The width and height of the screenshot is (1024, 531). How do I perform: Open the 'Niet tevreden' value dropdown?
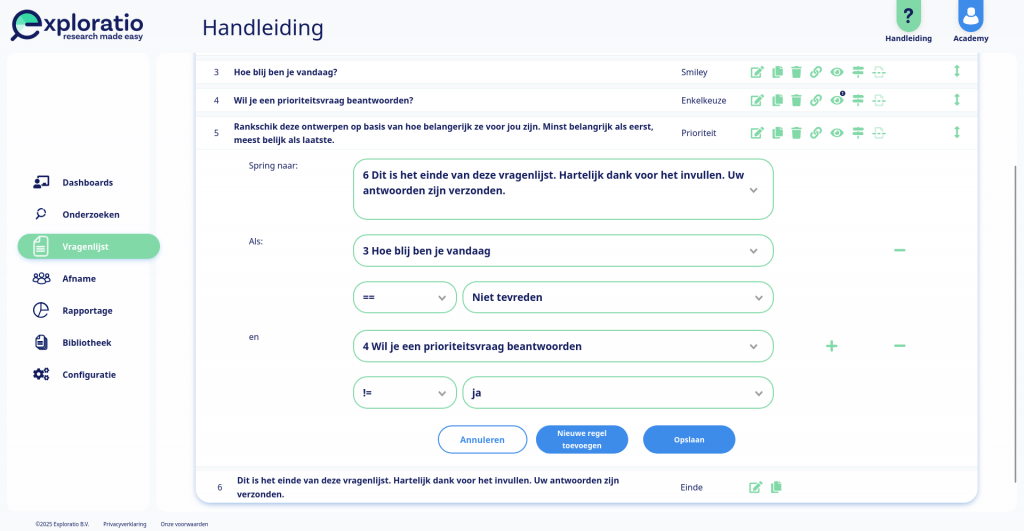pos(618,297)
